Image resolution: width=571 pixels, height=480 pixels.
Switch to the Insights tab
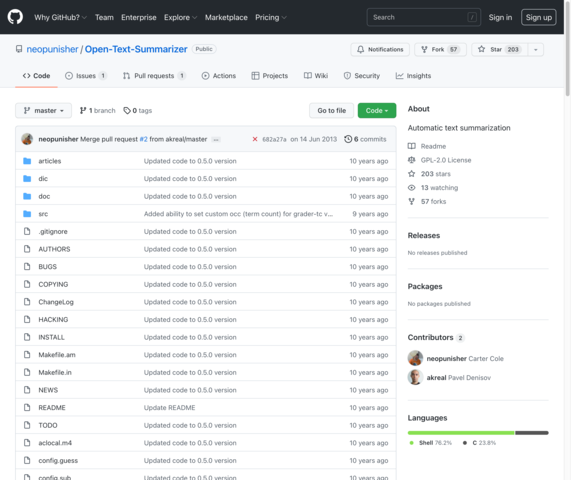point(413,76)
